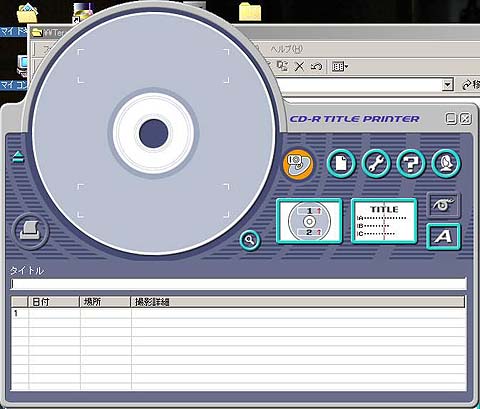Open the ヘルプ(H) menu
This screenshot has width=480, height=409.
pyautogui.click(x=287, y=49)
